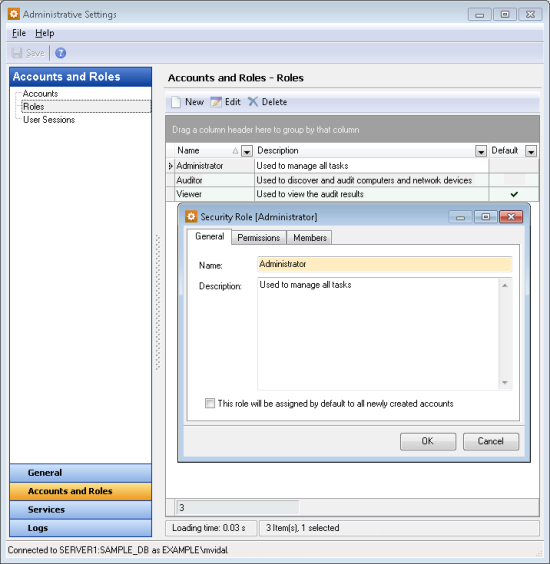Click the New role page icon
The width and height of the screenshot is (550, 564).
(176, 102)
